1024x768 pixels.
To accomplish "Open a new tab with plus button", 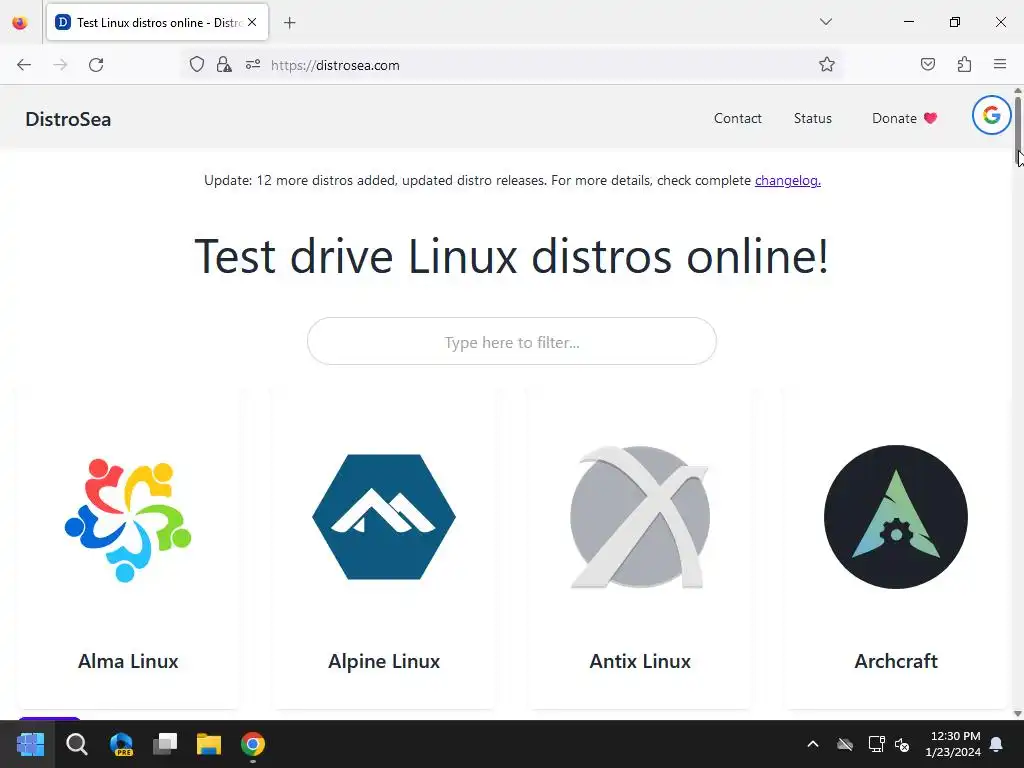I will pos(289,23).
